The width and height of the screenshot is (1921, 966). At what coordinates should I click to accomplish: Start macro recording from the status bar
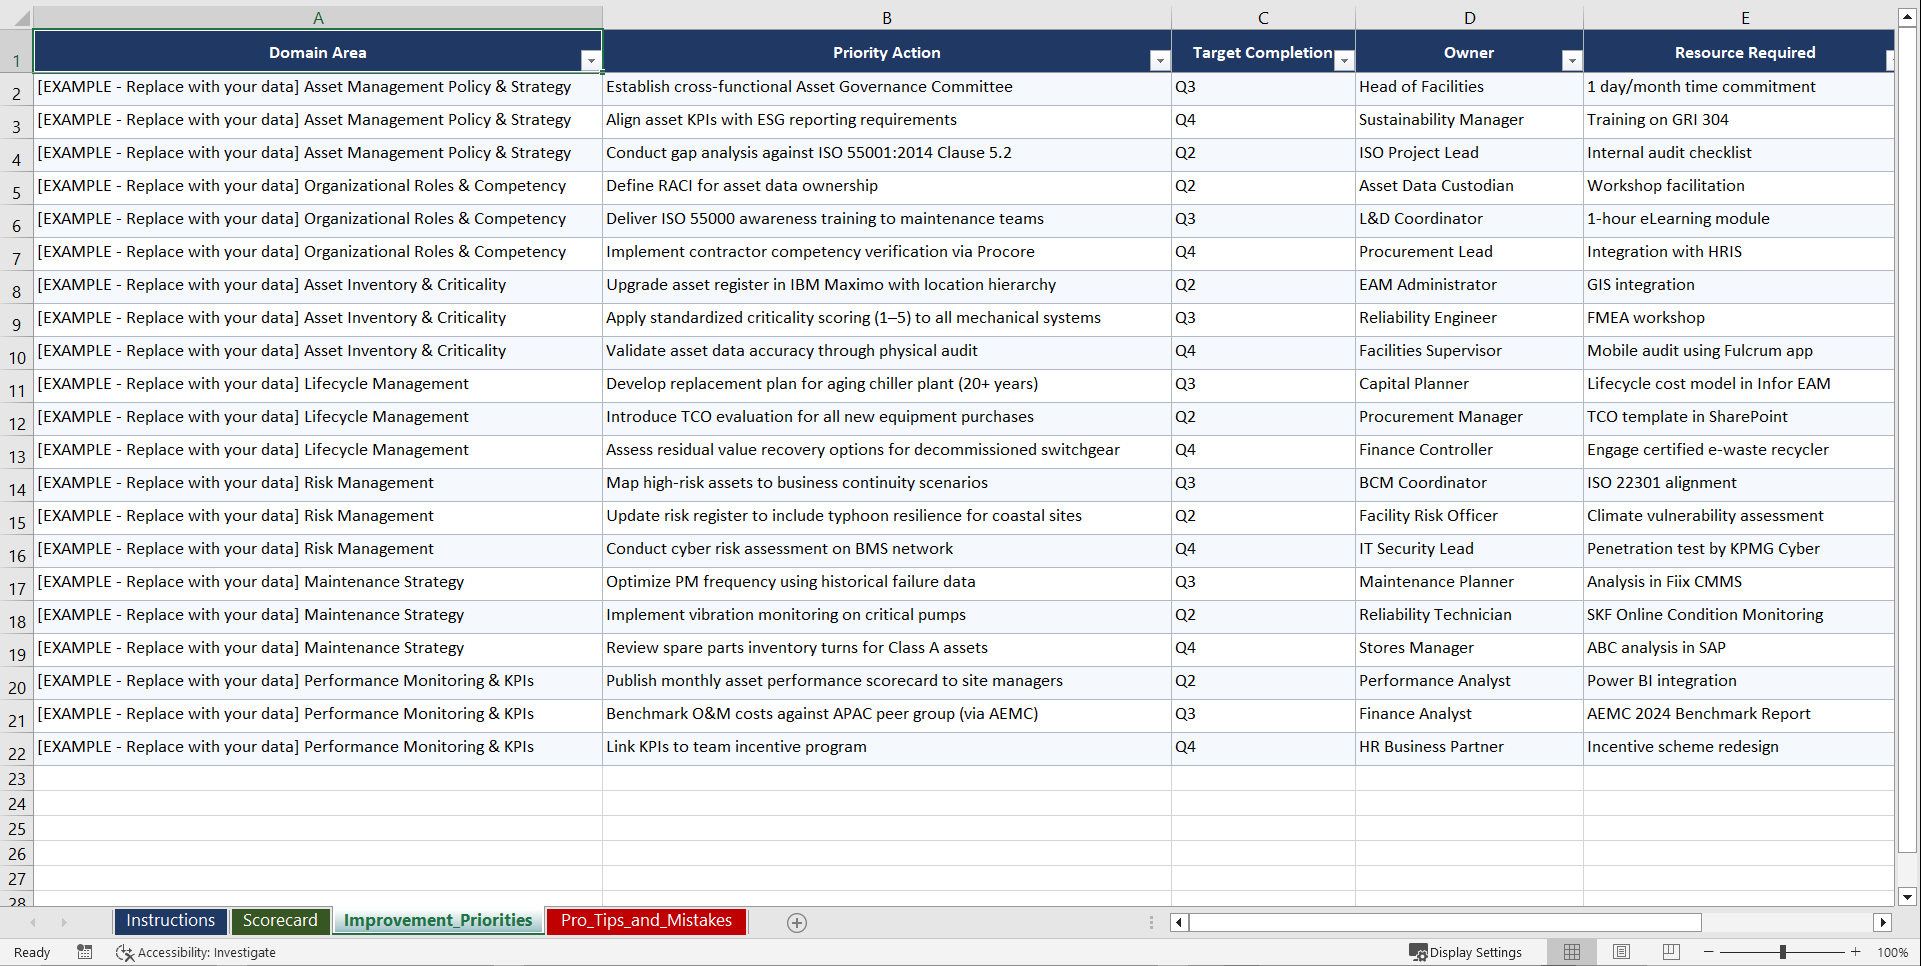coord(85,952)
